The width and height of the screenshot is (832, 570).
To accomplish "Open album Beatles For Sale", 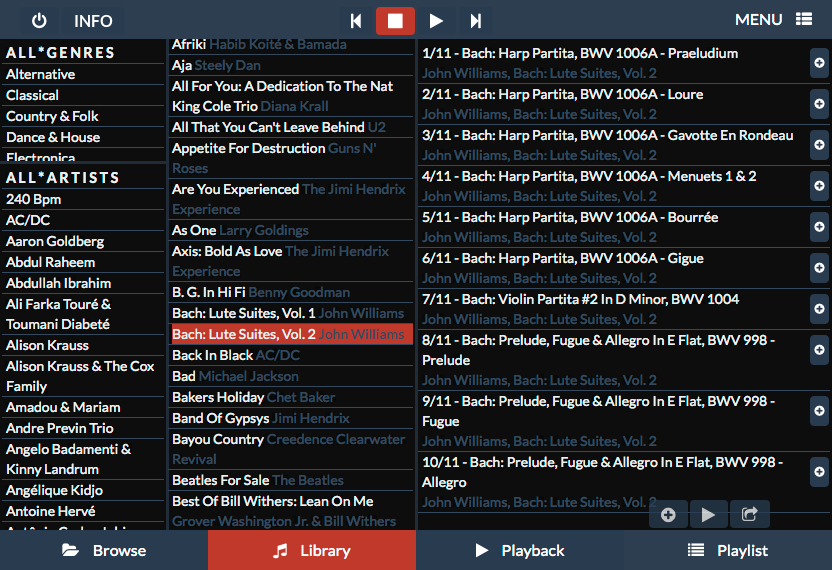I will pos(291,480).
